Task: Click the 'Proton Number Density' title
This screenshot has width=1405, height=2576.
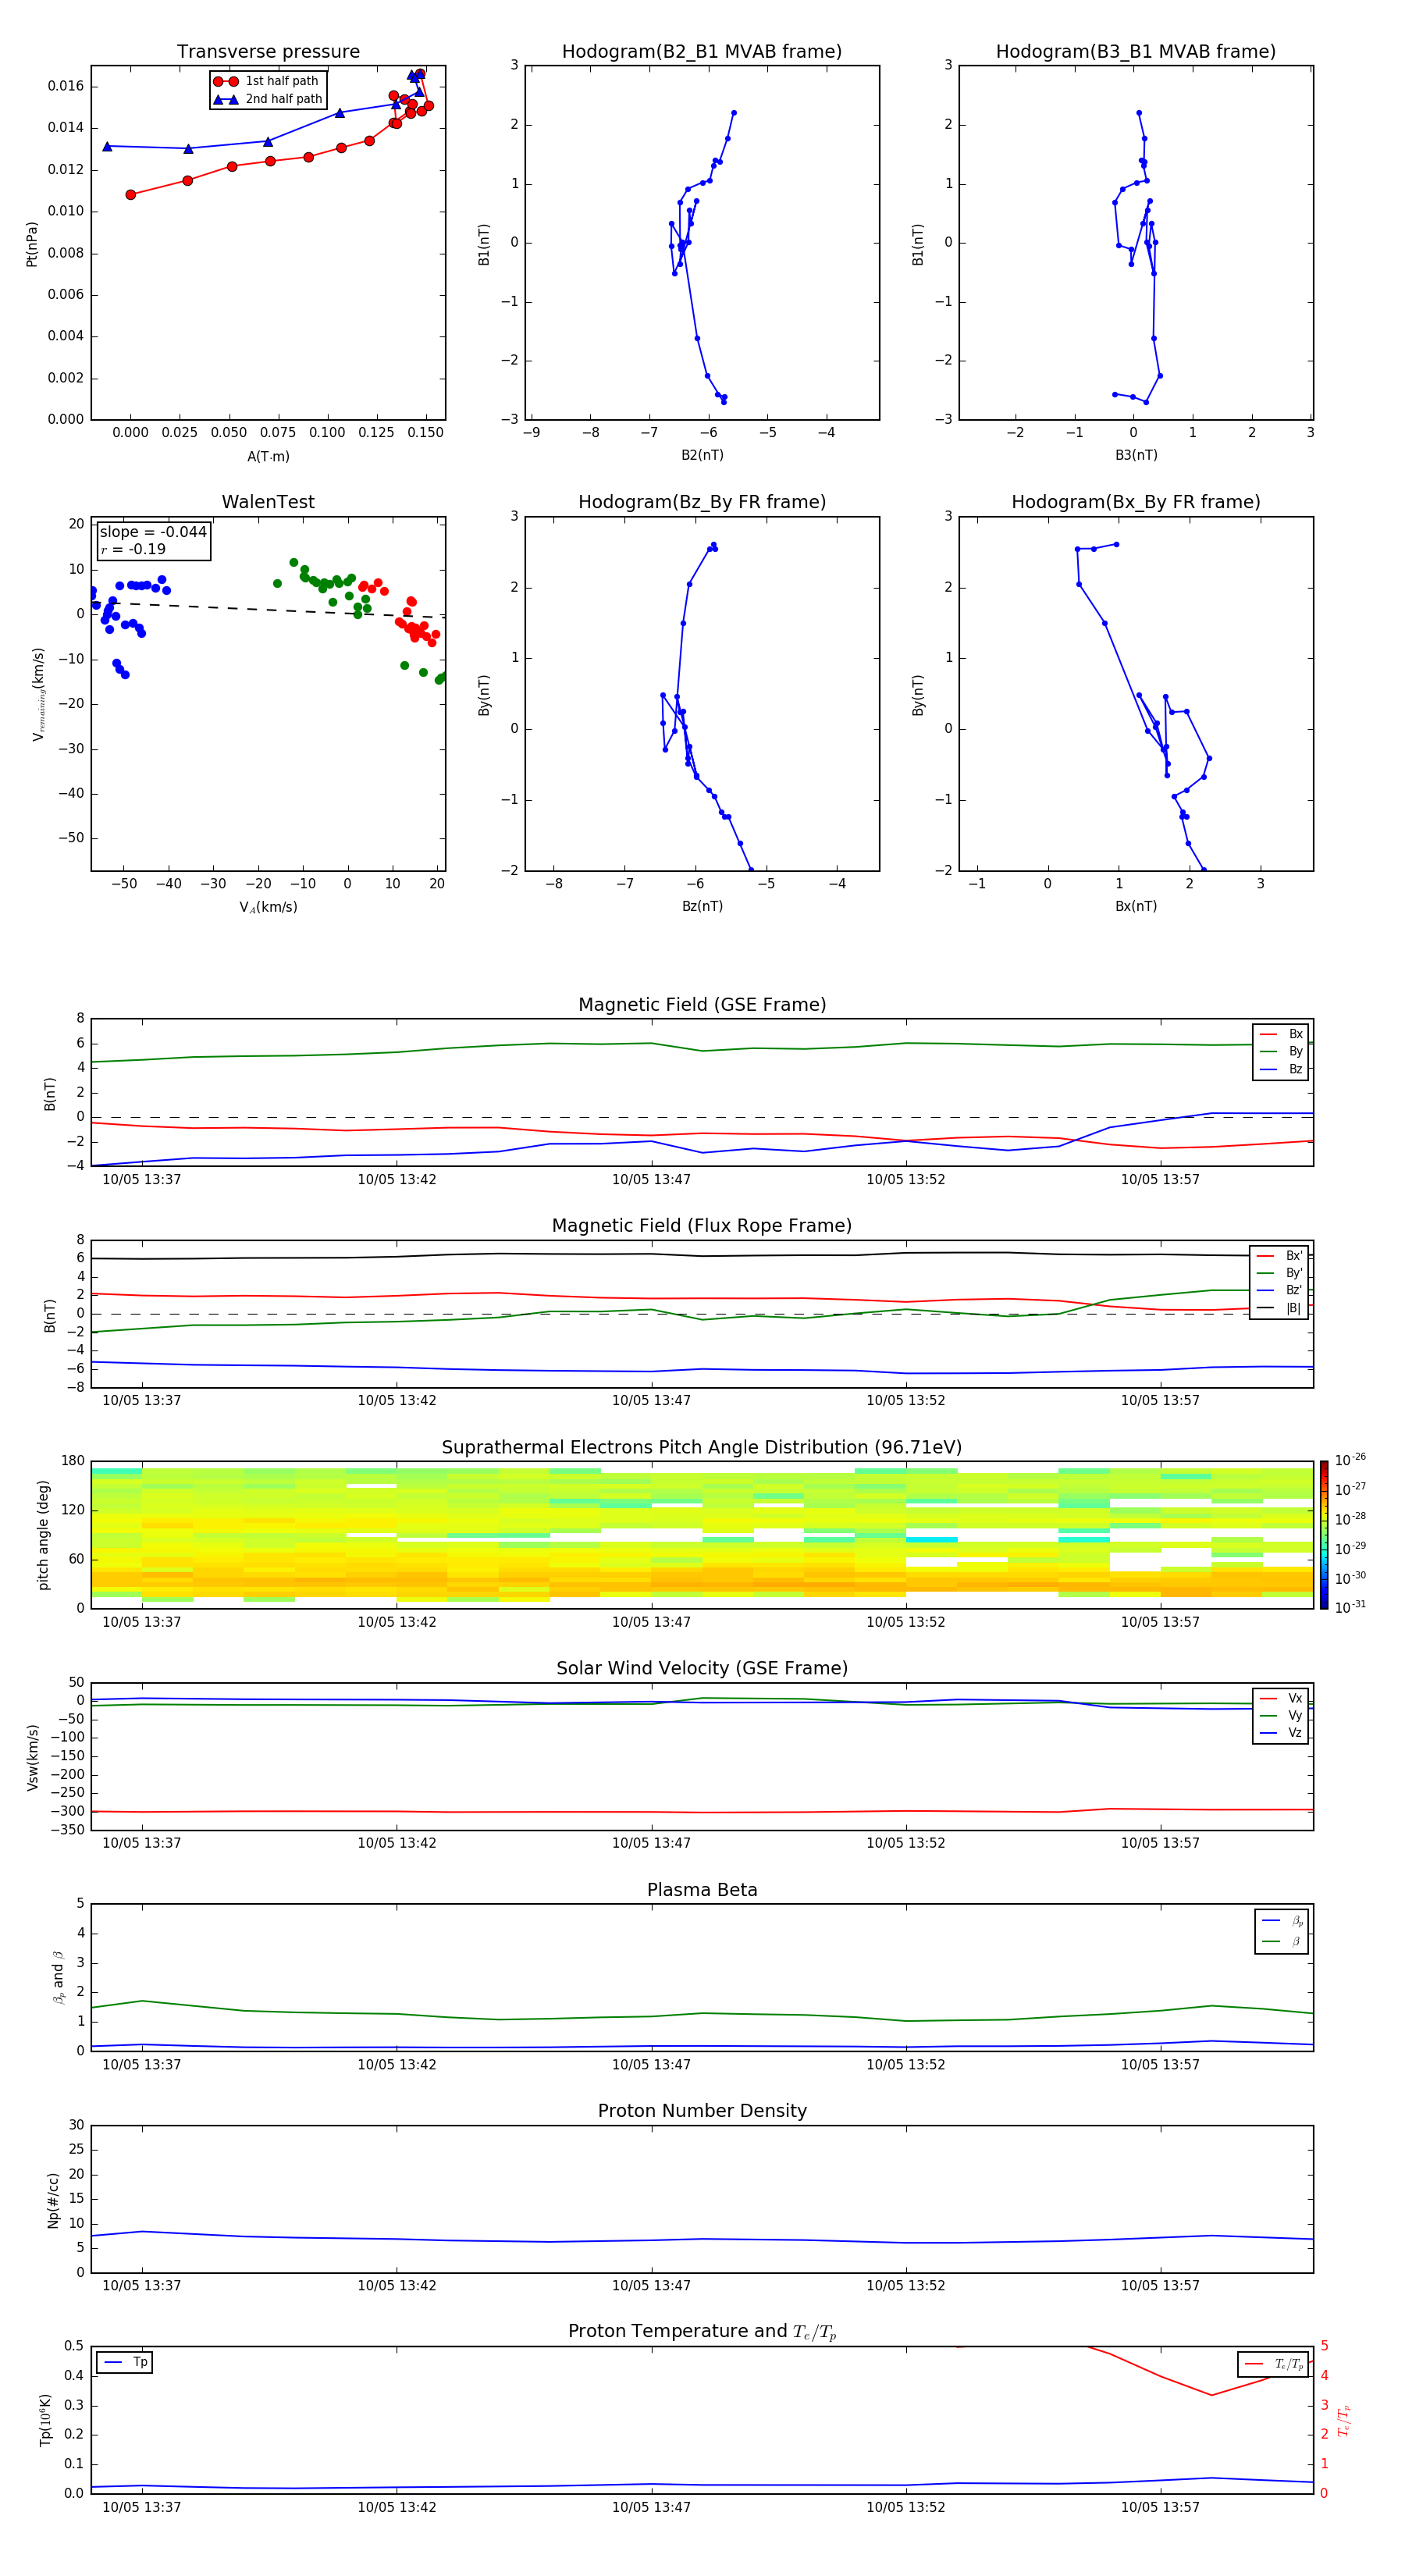Action: [702, 2111]
